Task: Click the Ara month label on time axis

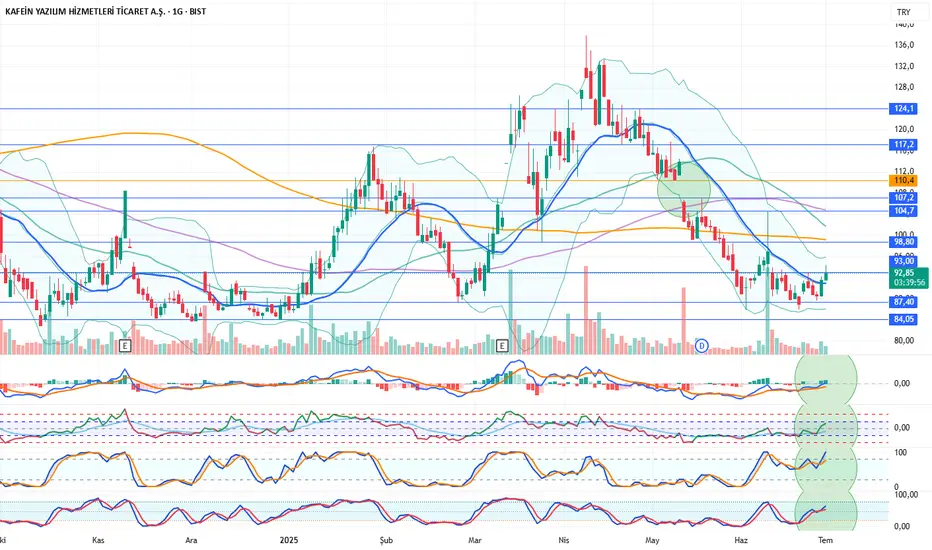Action: click(x=191, y=540)
